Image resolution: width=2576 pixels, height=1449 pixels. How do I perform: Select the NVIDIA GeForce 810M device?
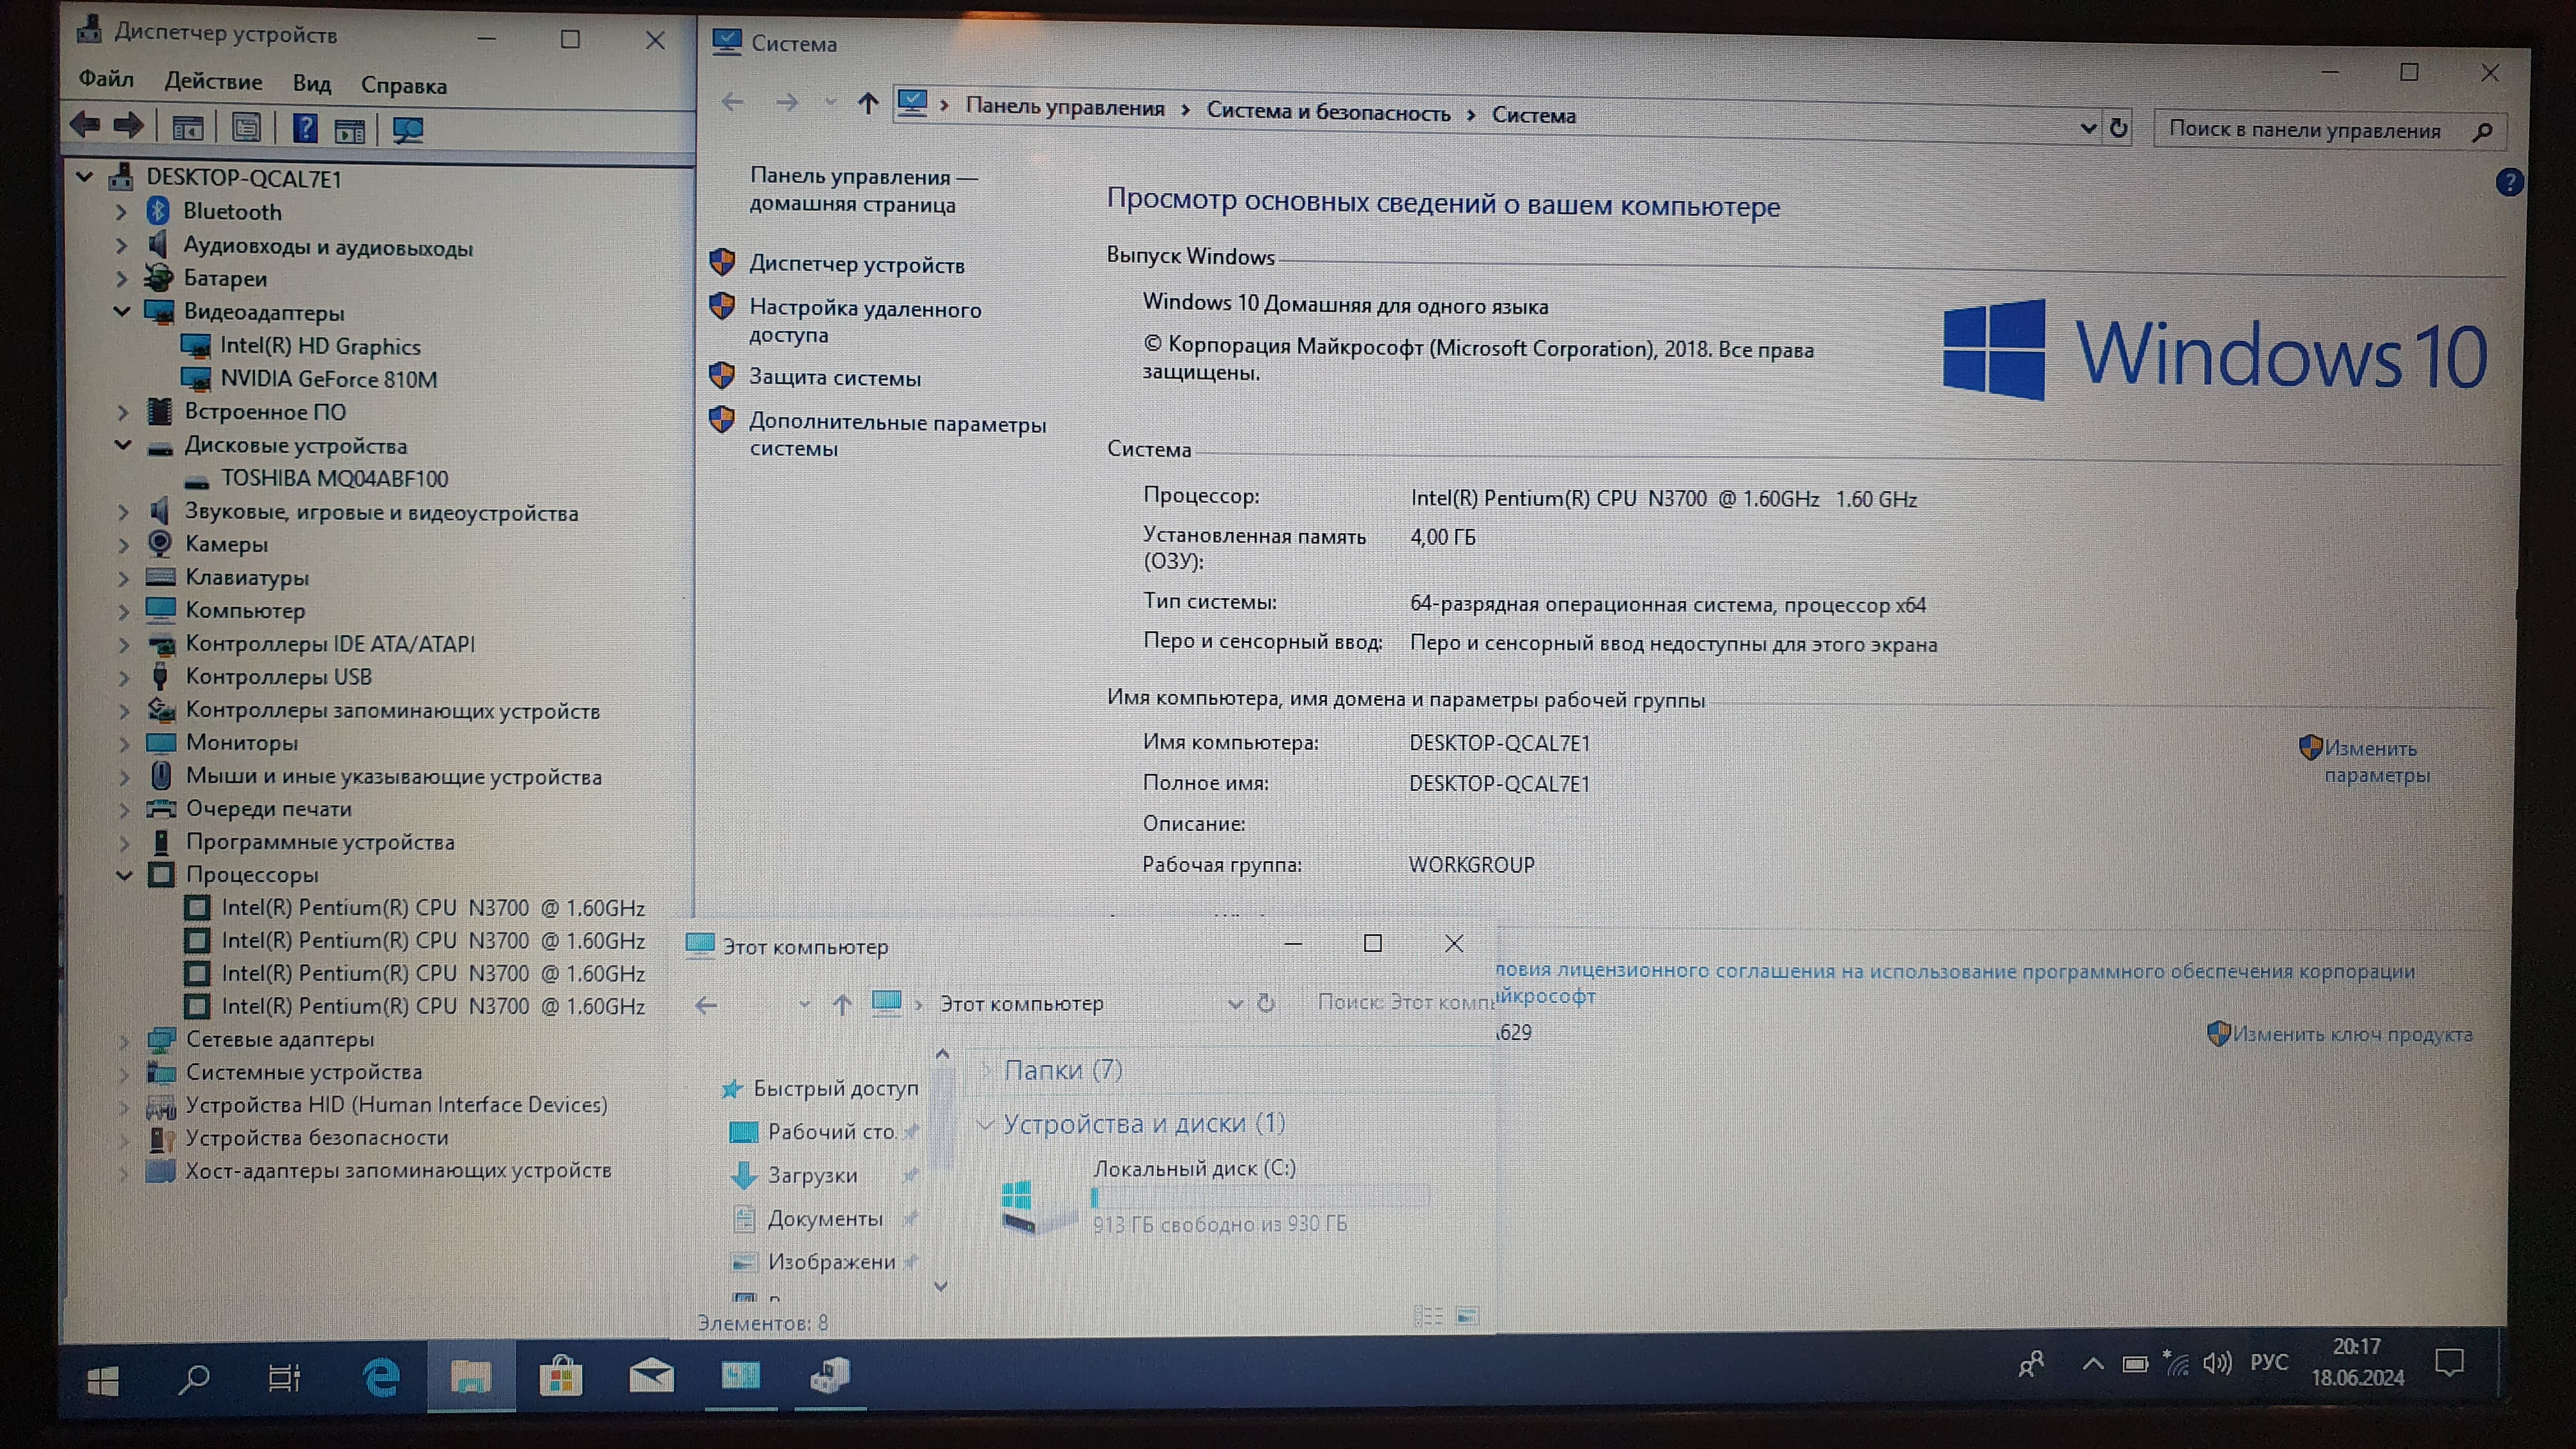[328, 379]
